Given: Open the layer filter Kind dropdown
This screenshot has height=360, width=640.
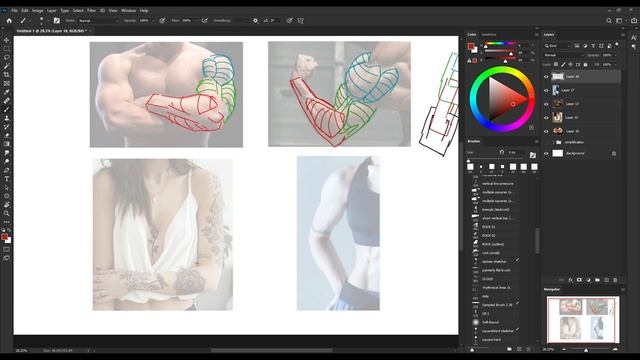Looking at the screenshot, I should coord(558,46).
